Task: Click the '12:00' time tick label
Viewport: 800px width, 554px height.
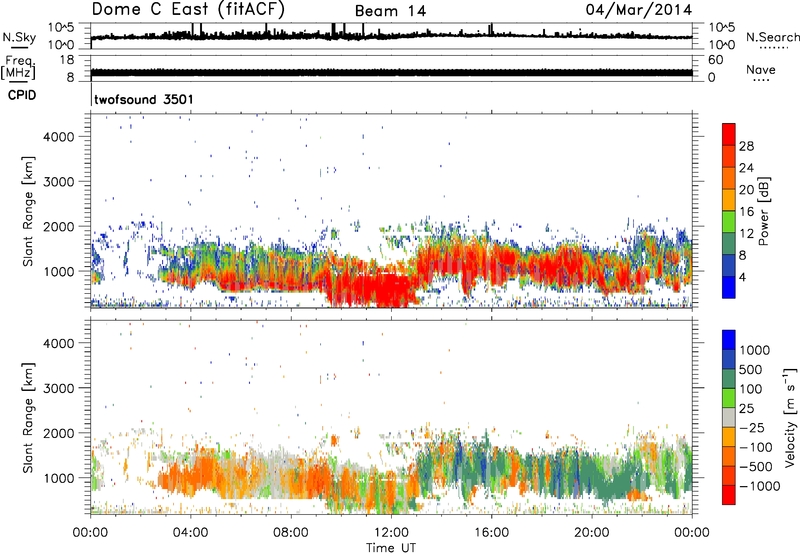Action: click(x=391, y=533)
